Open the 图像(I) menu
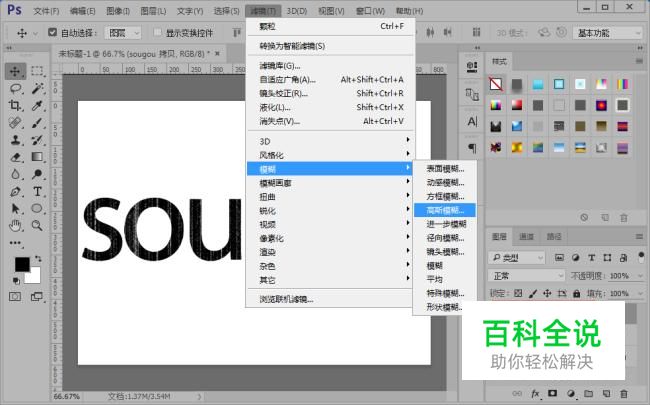Image resolution: width=650 pixels, height=405 pixels. 118,11
